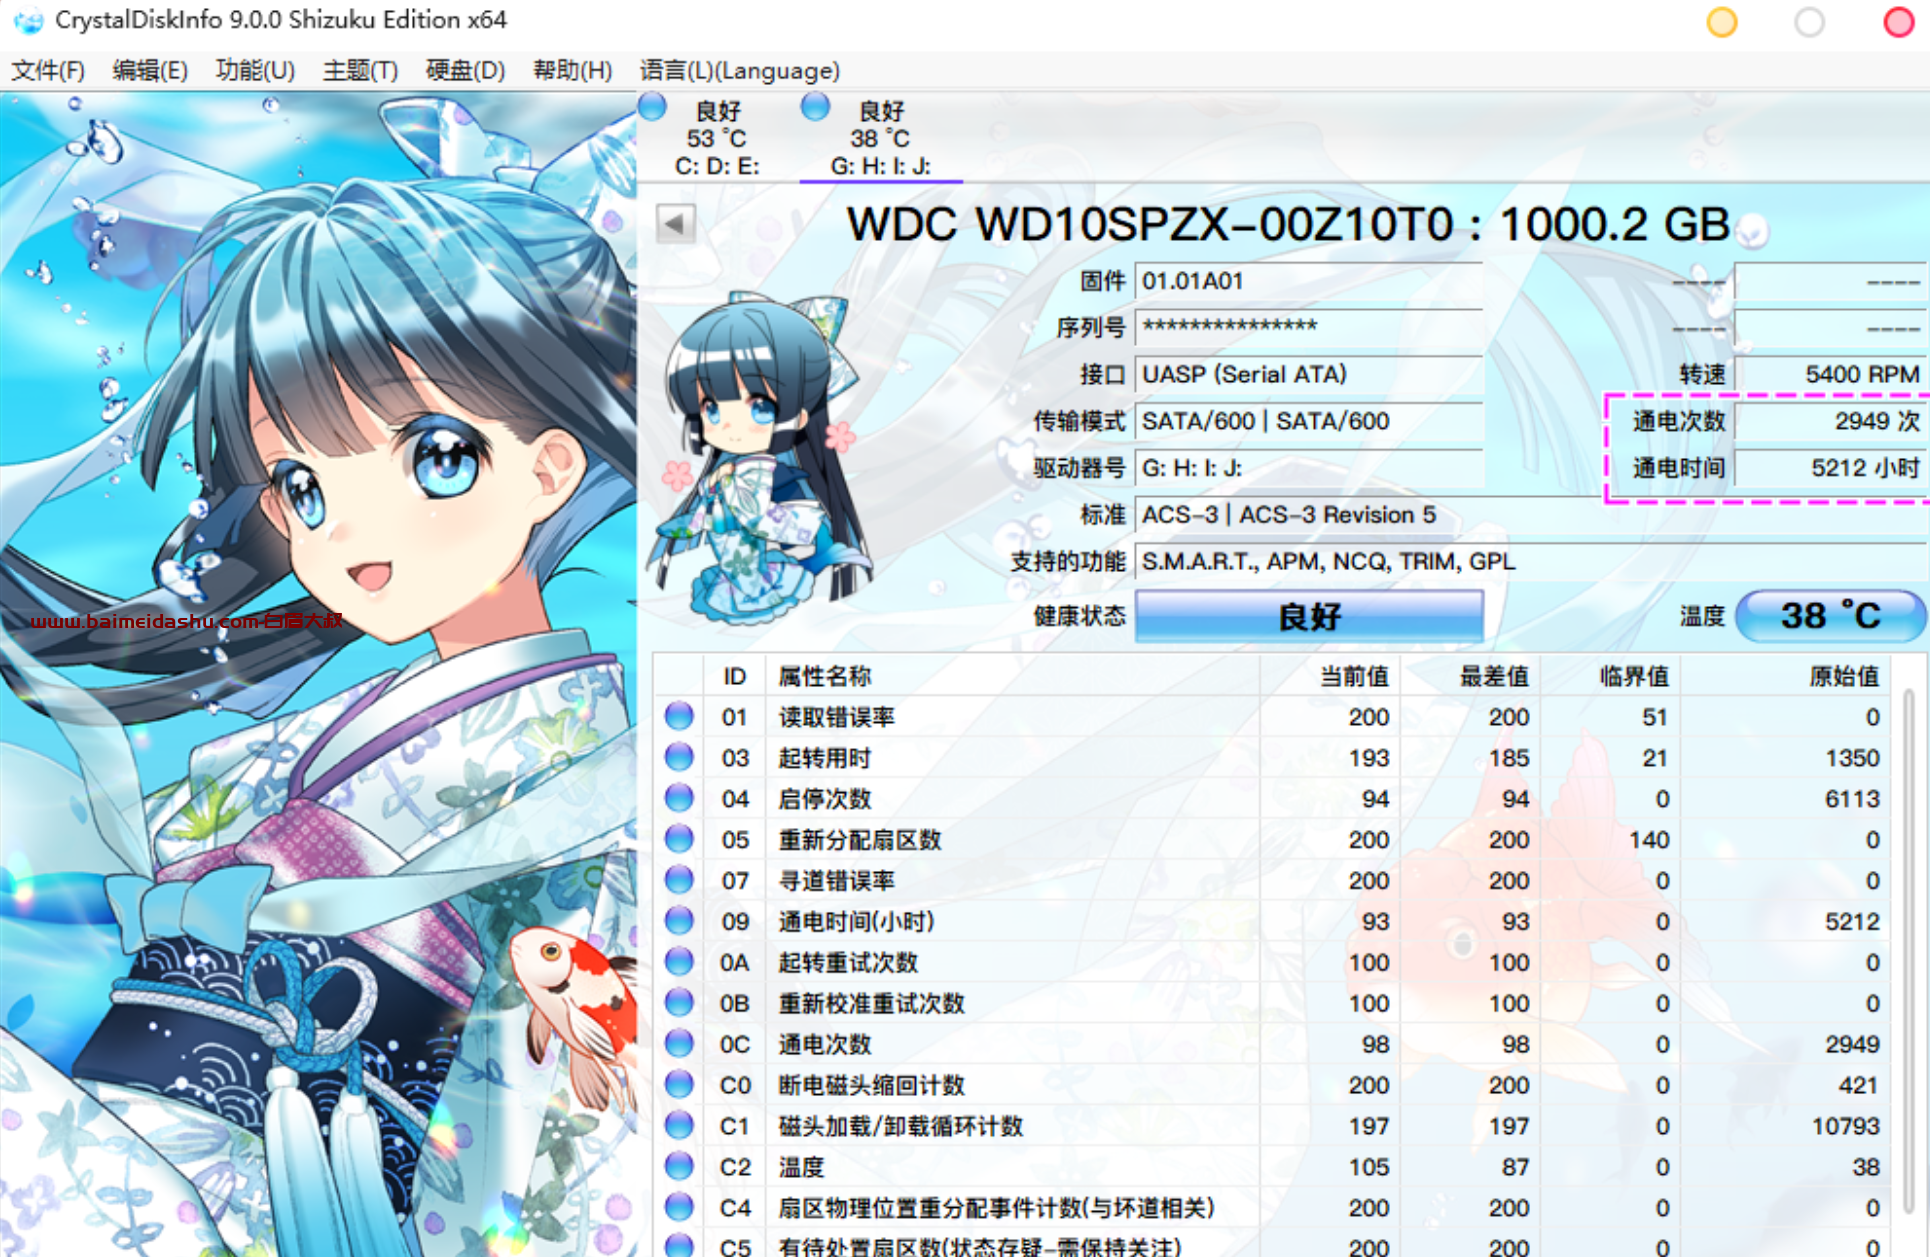Click the status orb for 0C 通电次数
The width and height of the screenshot is (1930, 1257).
pyautogui.click(x=679, y=1043)
